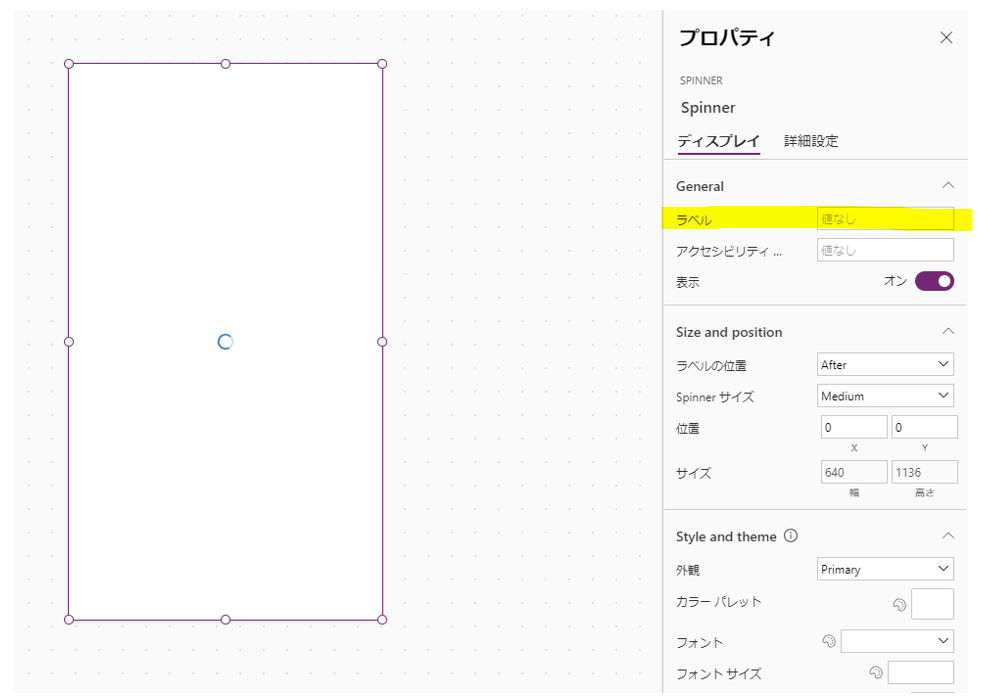The width and height of the screenshot is (984, 699).
Task: Open the 詳細設定 tab
Action: point(811,141)
